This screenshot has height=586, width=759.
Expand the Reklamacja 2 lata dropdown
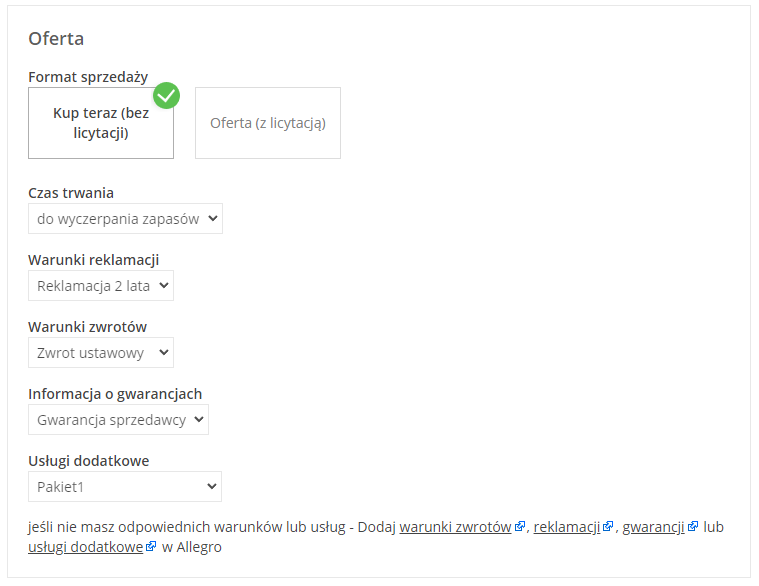pos(101,285)
